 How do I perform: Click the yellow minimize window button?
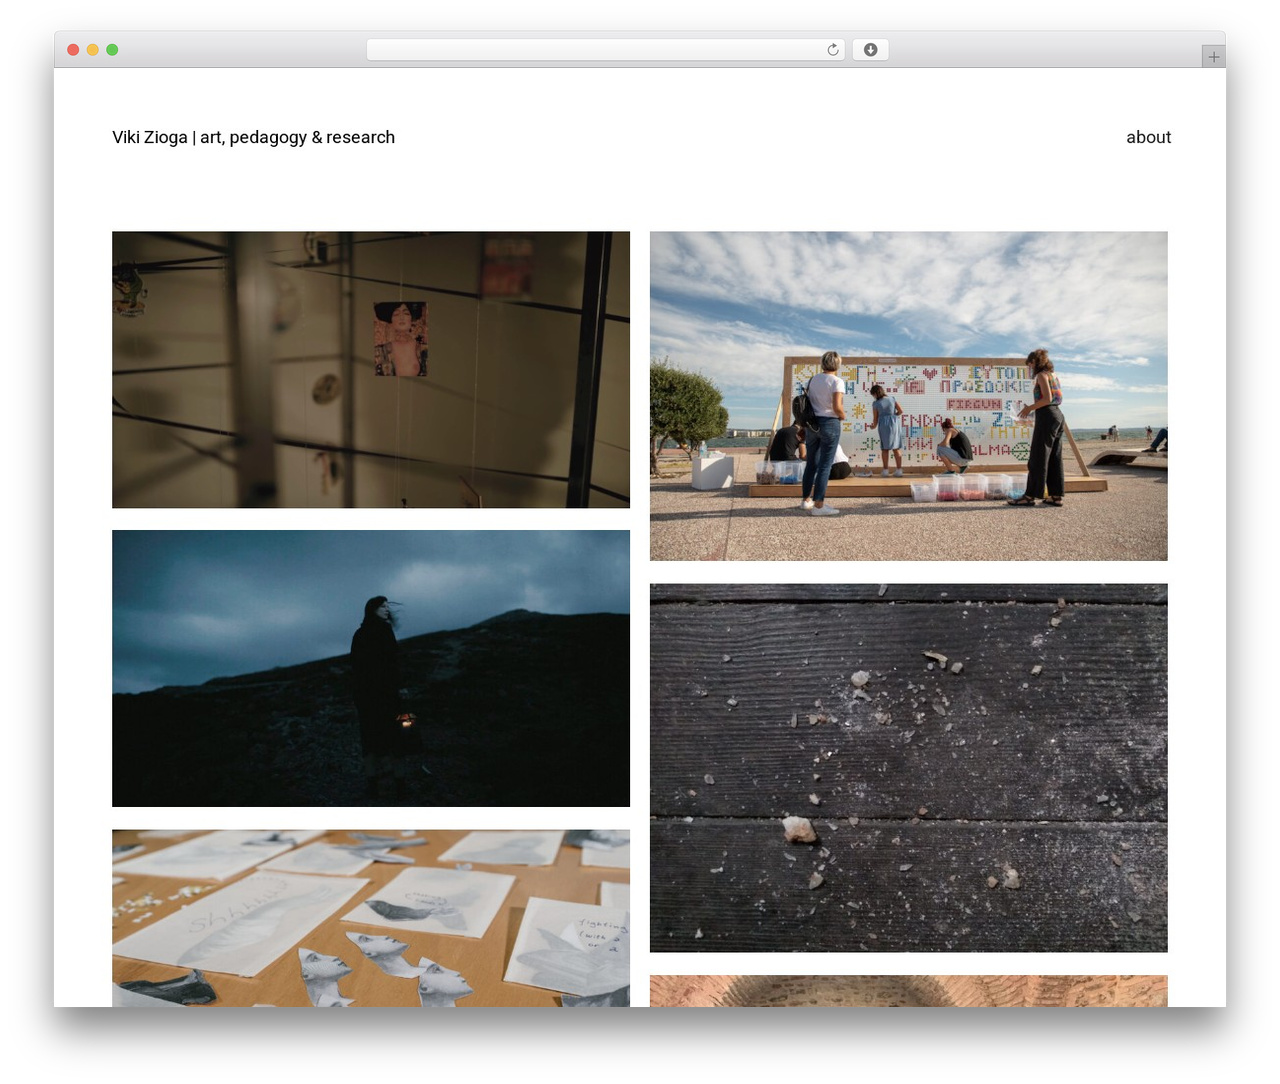coord(92,50)
